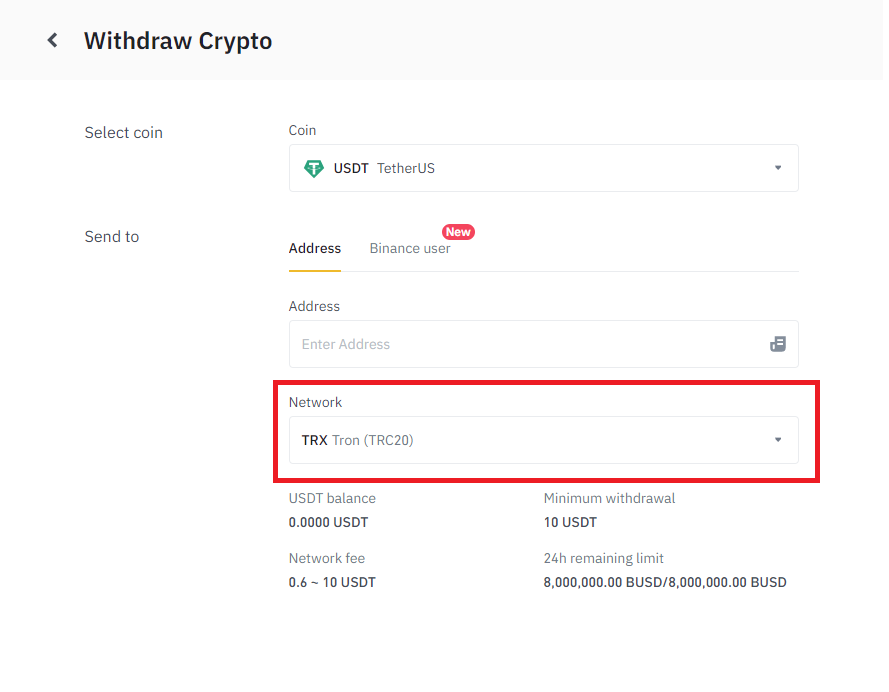This screenshot has height=692, width=889.
Task: Click the Address field label above input
Action: [x=314, y=307]
